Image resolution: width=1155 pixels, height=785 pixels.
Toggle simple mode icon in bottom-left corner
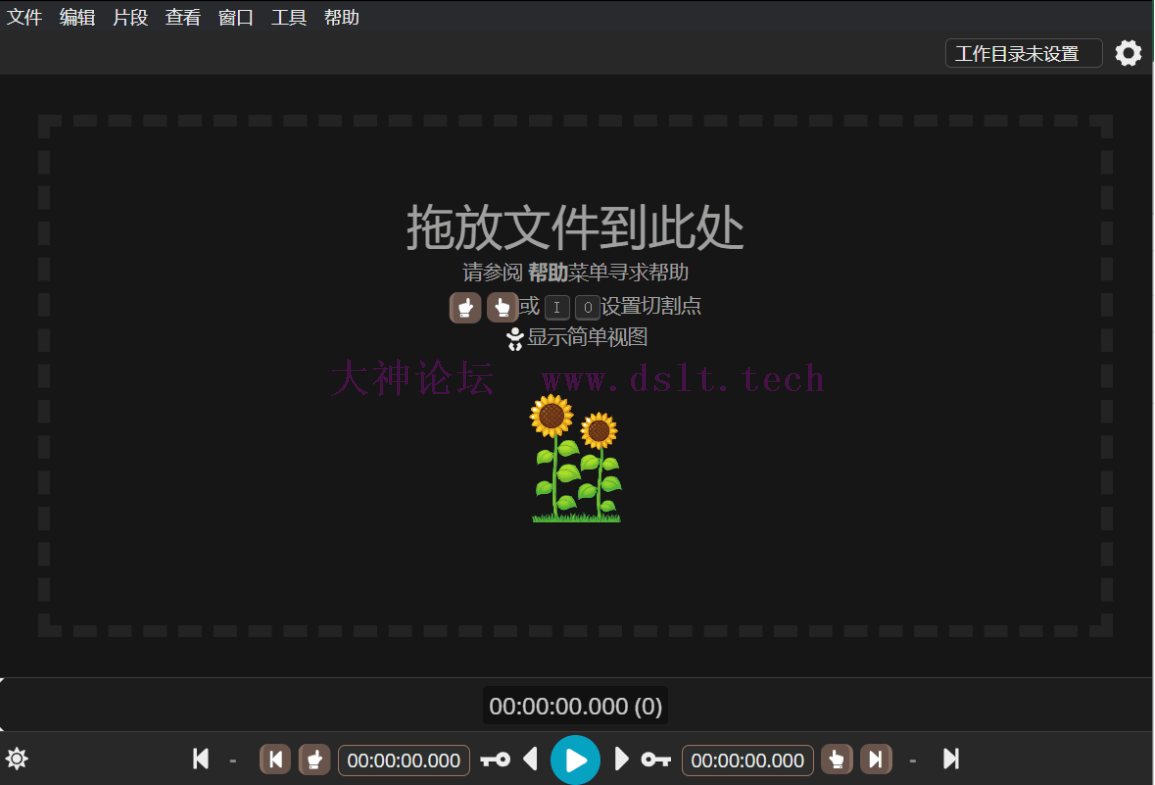click(17, 760)
